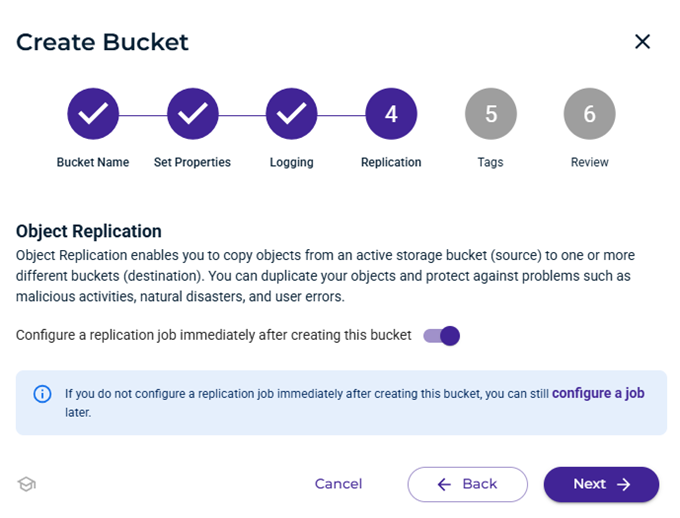680x518 pixels.
Task: Click the Set Properties step label
Action: (192, 162)
